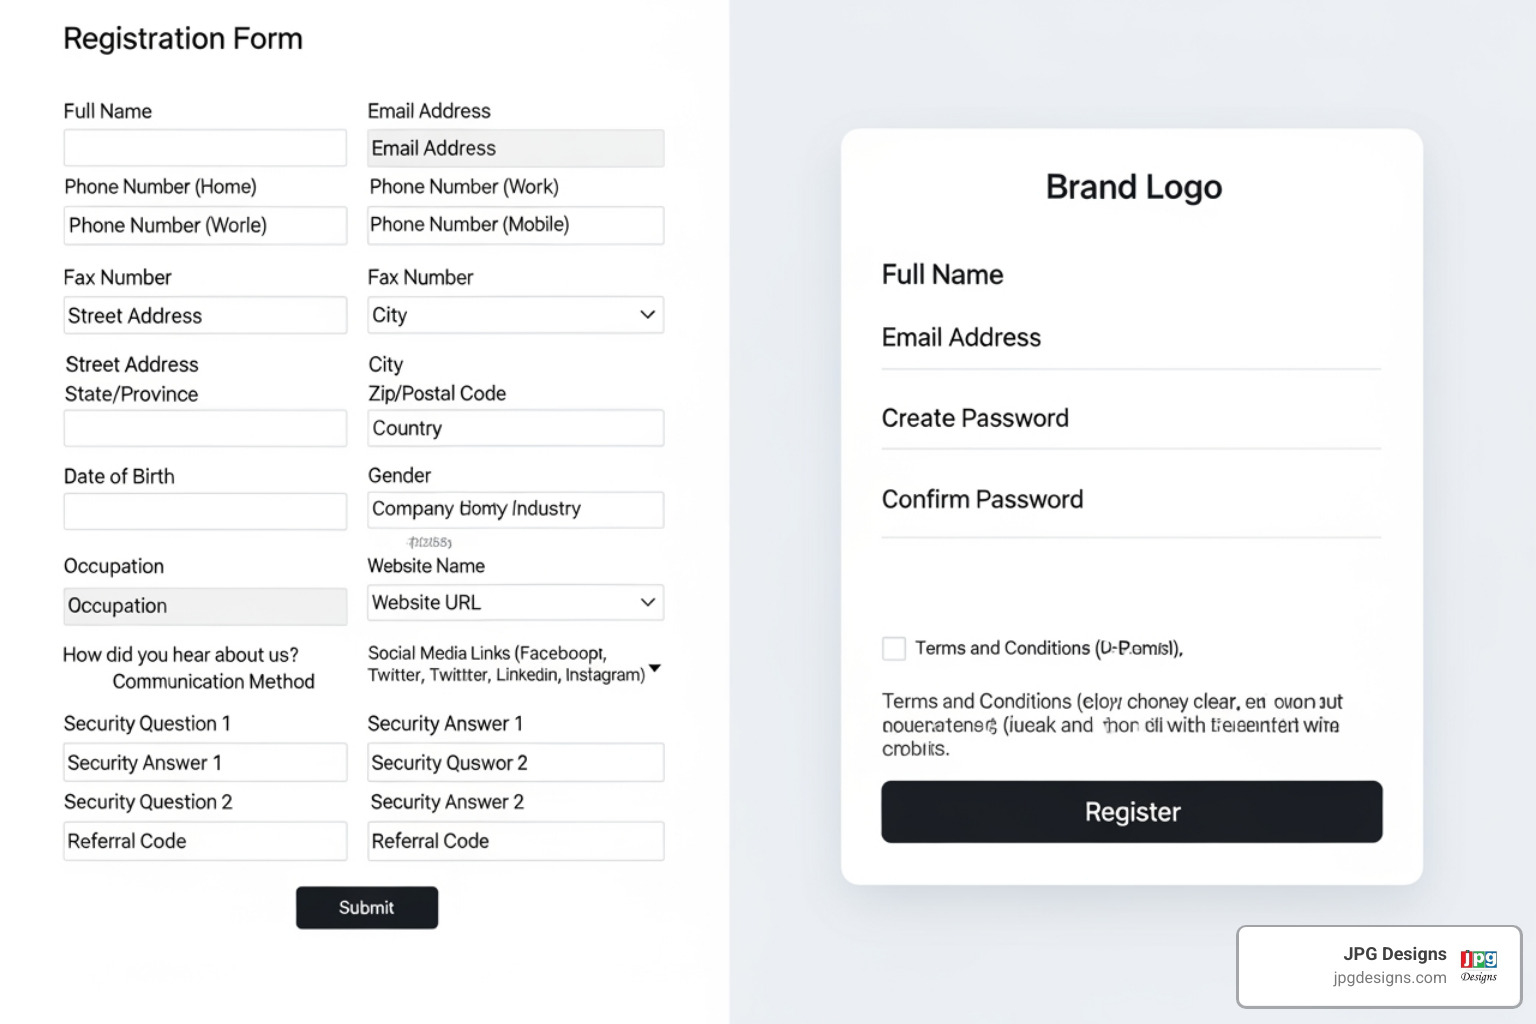
Task: Click the Brand Logo heading
Action: (1132, 186)
